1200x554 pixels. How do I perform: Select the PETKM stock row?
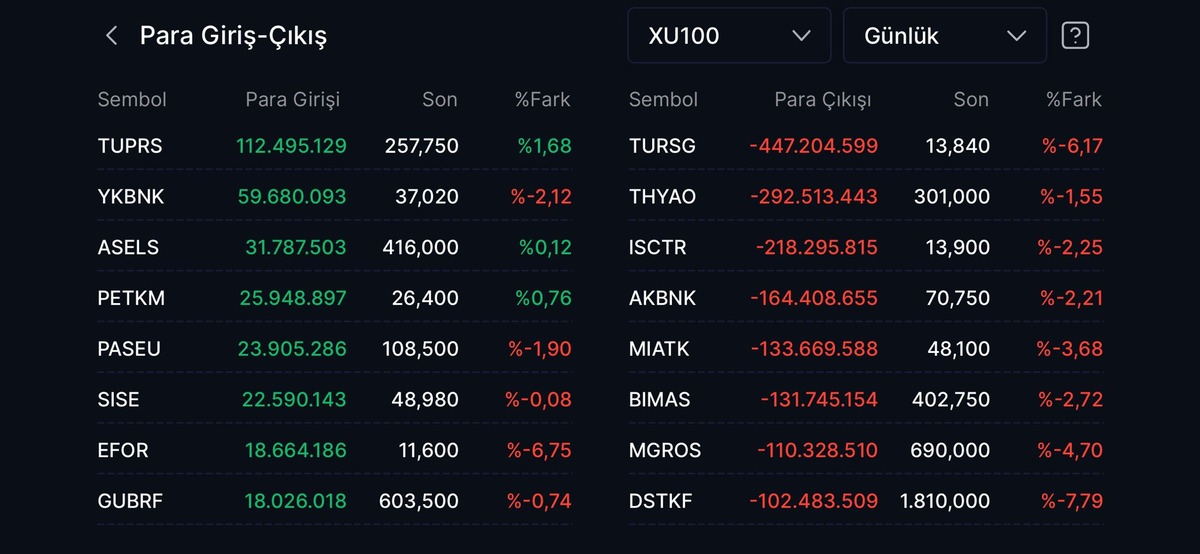[x=335, y=298]
